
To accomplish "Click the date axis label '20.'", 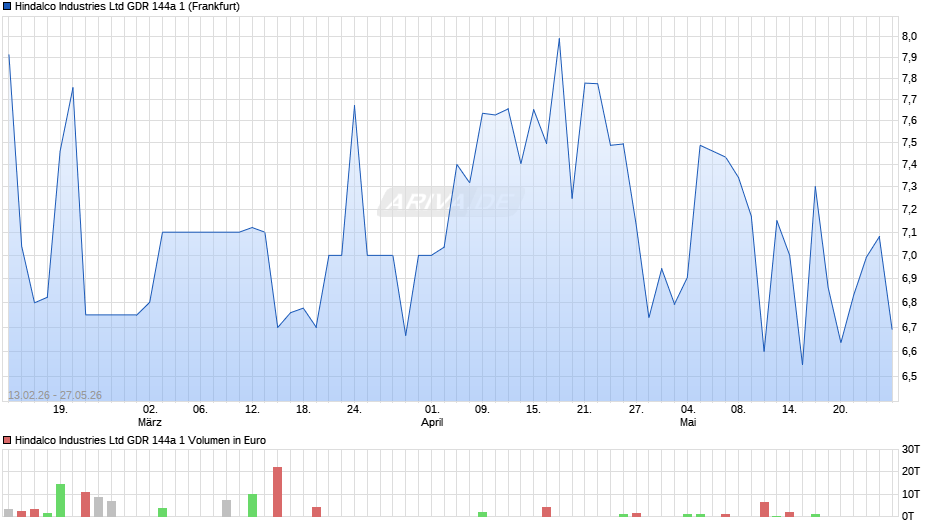I will 840,409.
